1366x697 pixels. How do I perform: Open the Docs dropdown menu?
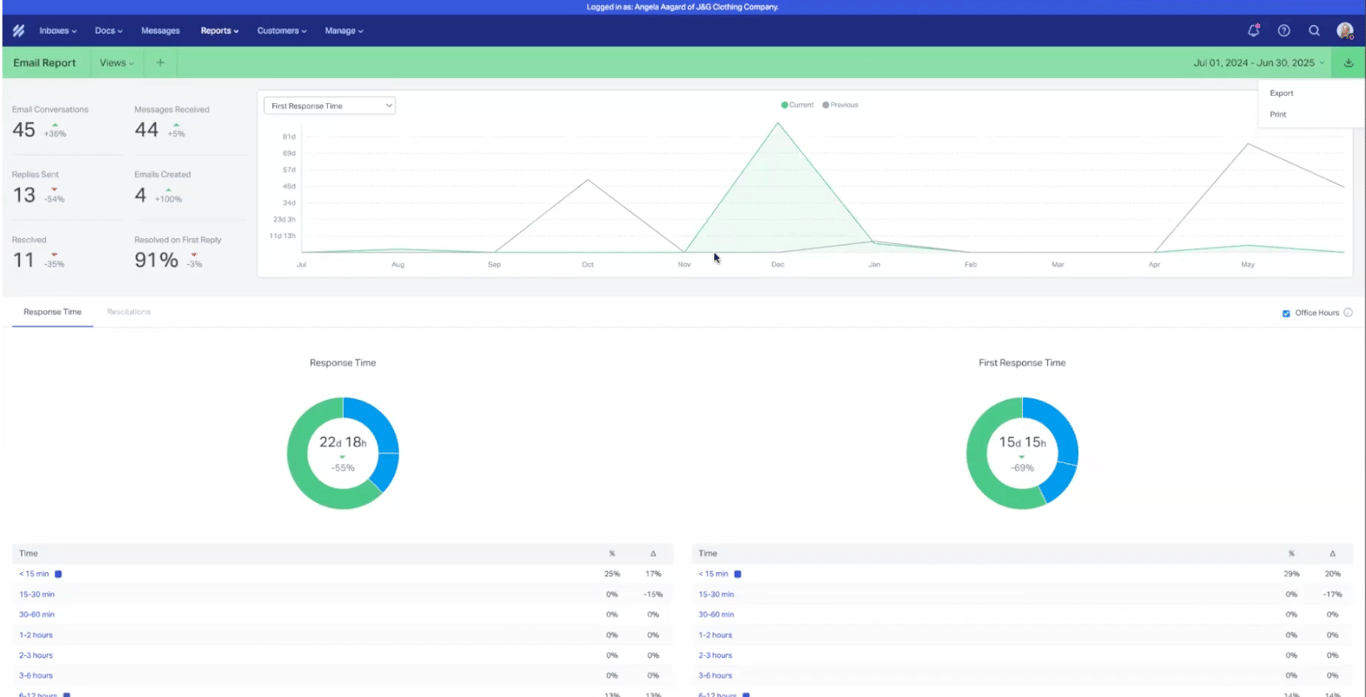tap(109, 31)
